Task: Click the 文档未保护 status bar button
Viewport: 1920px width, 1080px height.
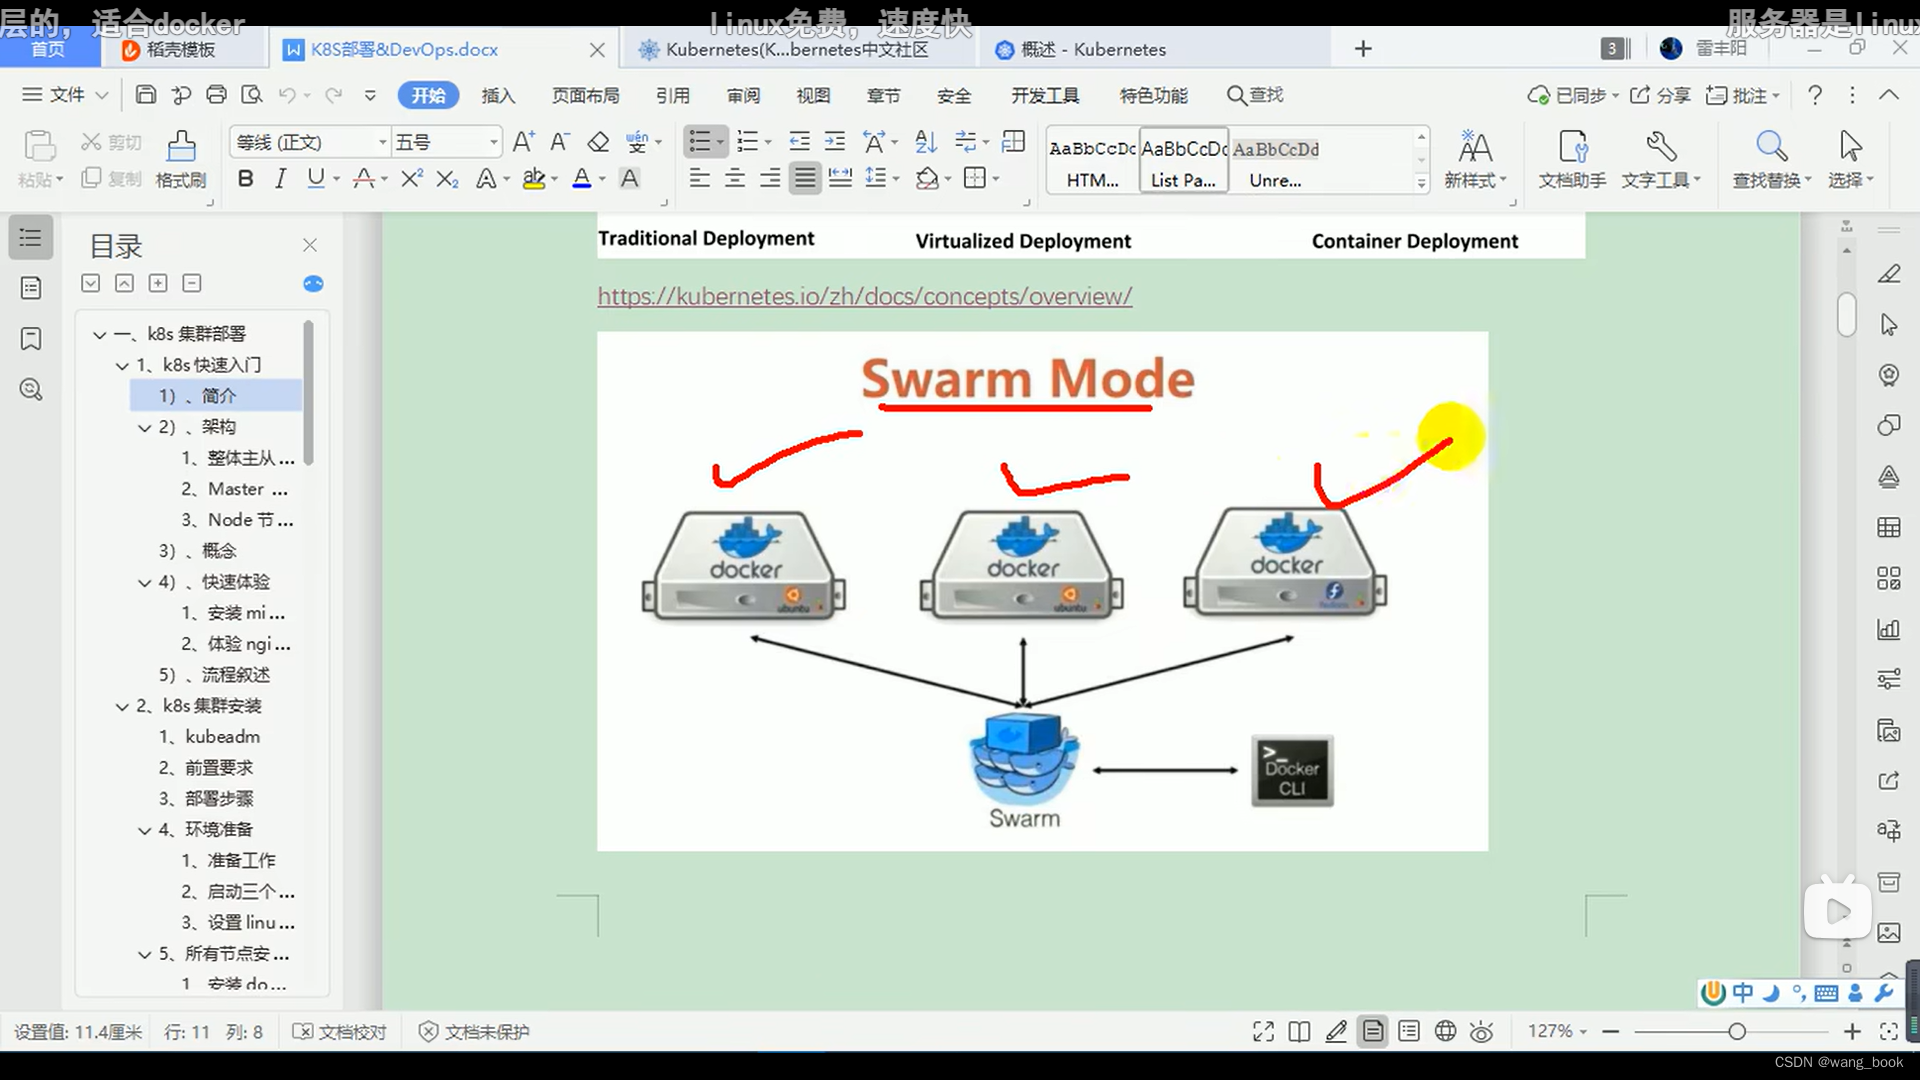Action: [x=474, y=1032]
